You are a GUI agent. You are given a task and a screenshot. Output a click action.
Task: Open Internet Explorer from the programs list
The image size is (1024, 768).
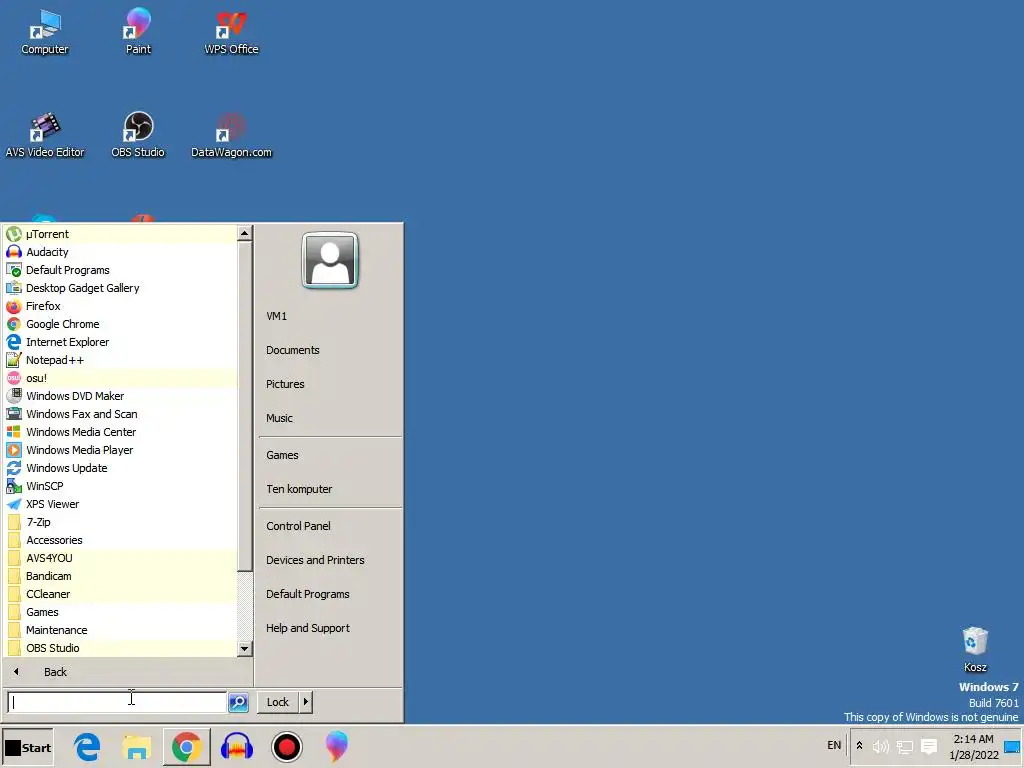tap(121, 342)
